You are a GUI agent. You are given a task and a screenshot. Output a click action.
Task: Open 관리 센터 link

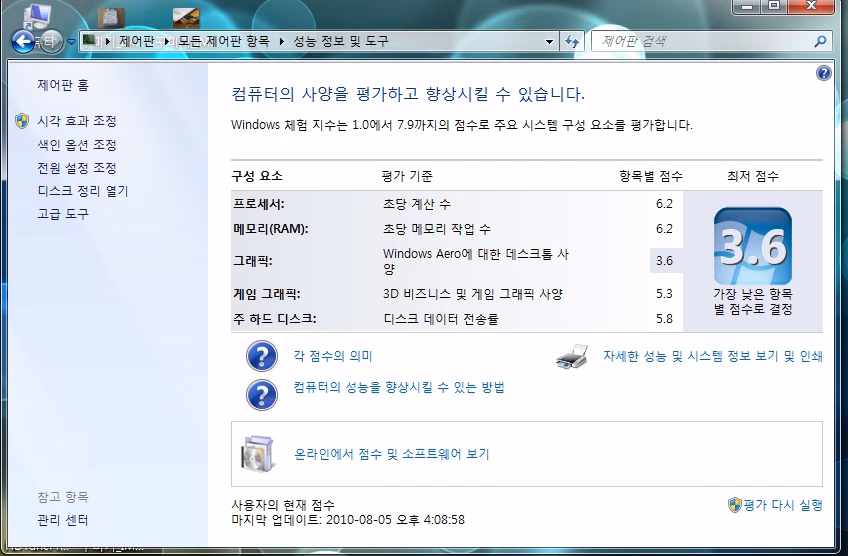point(63,520)
